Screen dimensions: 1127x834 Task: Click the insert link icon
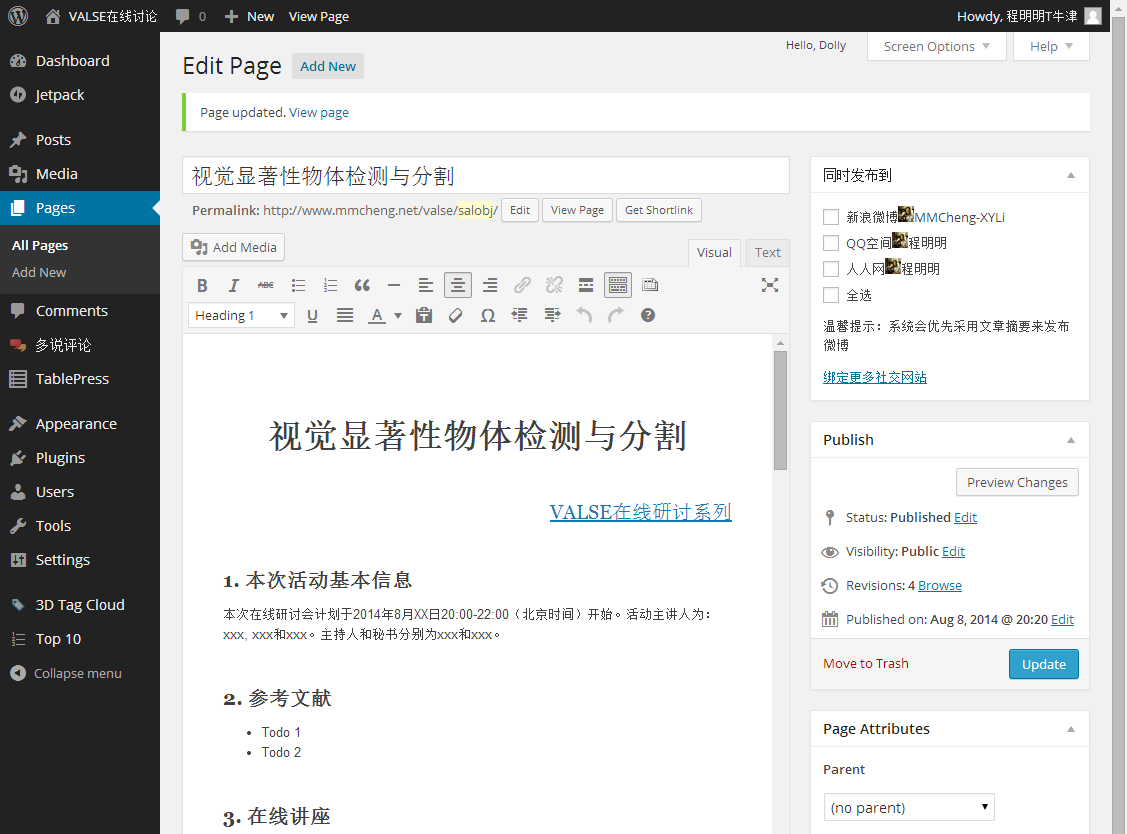tap(522, 285)
